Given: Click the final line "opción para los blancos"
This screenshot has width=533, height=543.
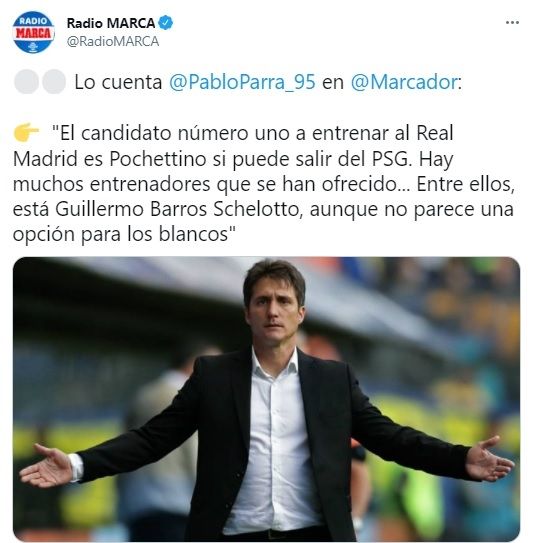Looking at the screenshot, I should 125,234.
